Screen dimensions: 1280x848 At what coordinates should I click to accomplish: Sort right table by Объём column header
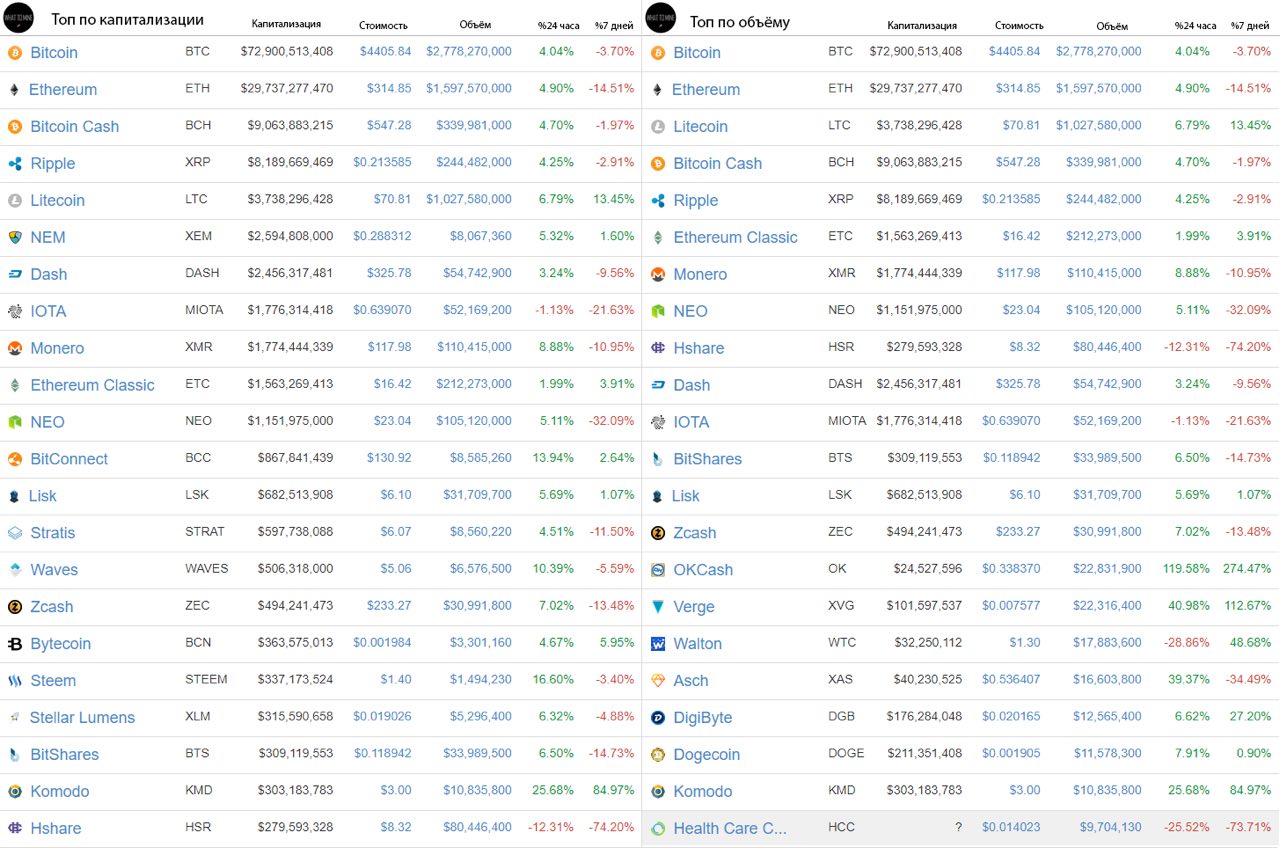(1112, 25)
